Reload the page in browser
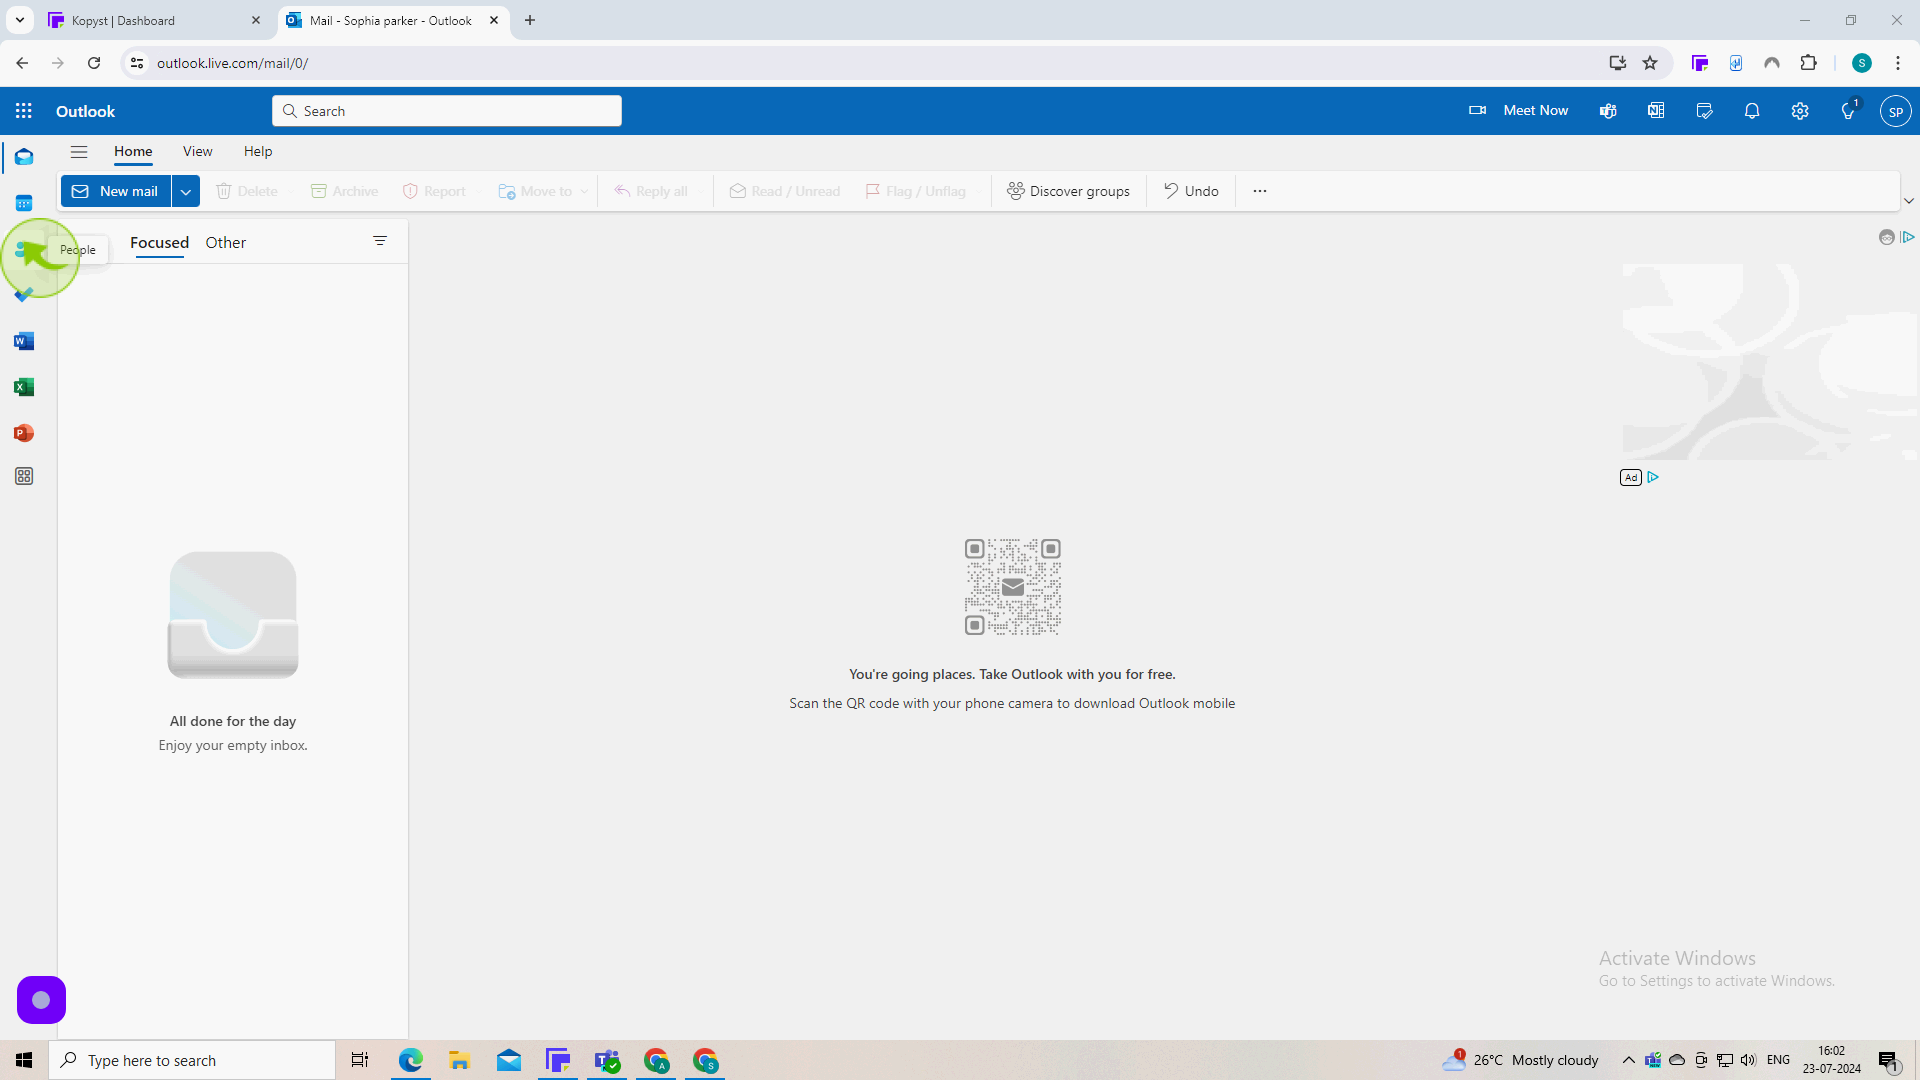 (x=94, y=63)
